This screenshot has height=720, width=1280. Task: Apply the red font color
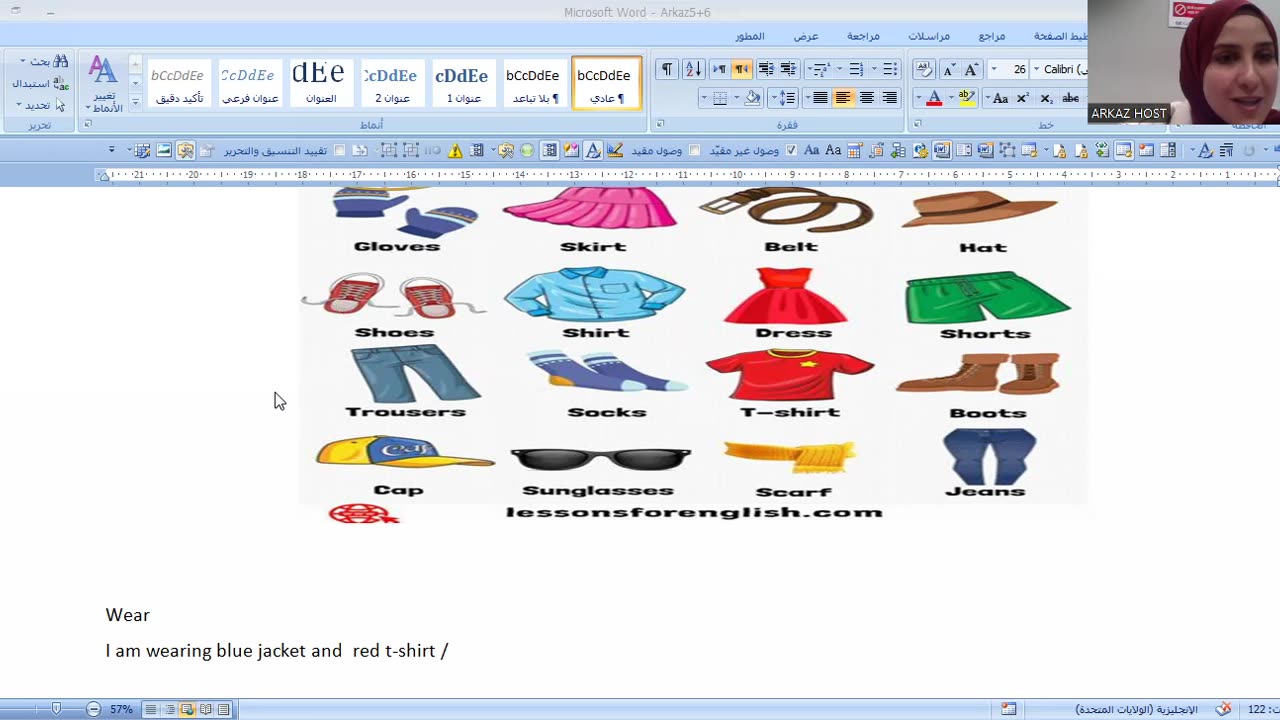click(934, 98)
